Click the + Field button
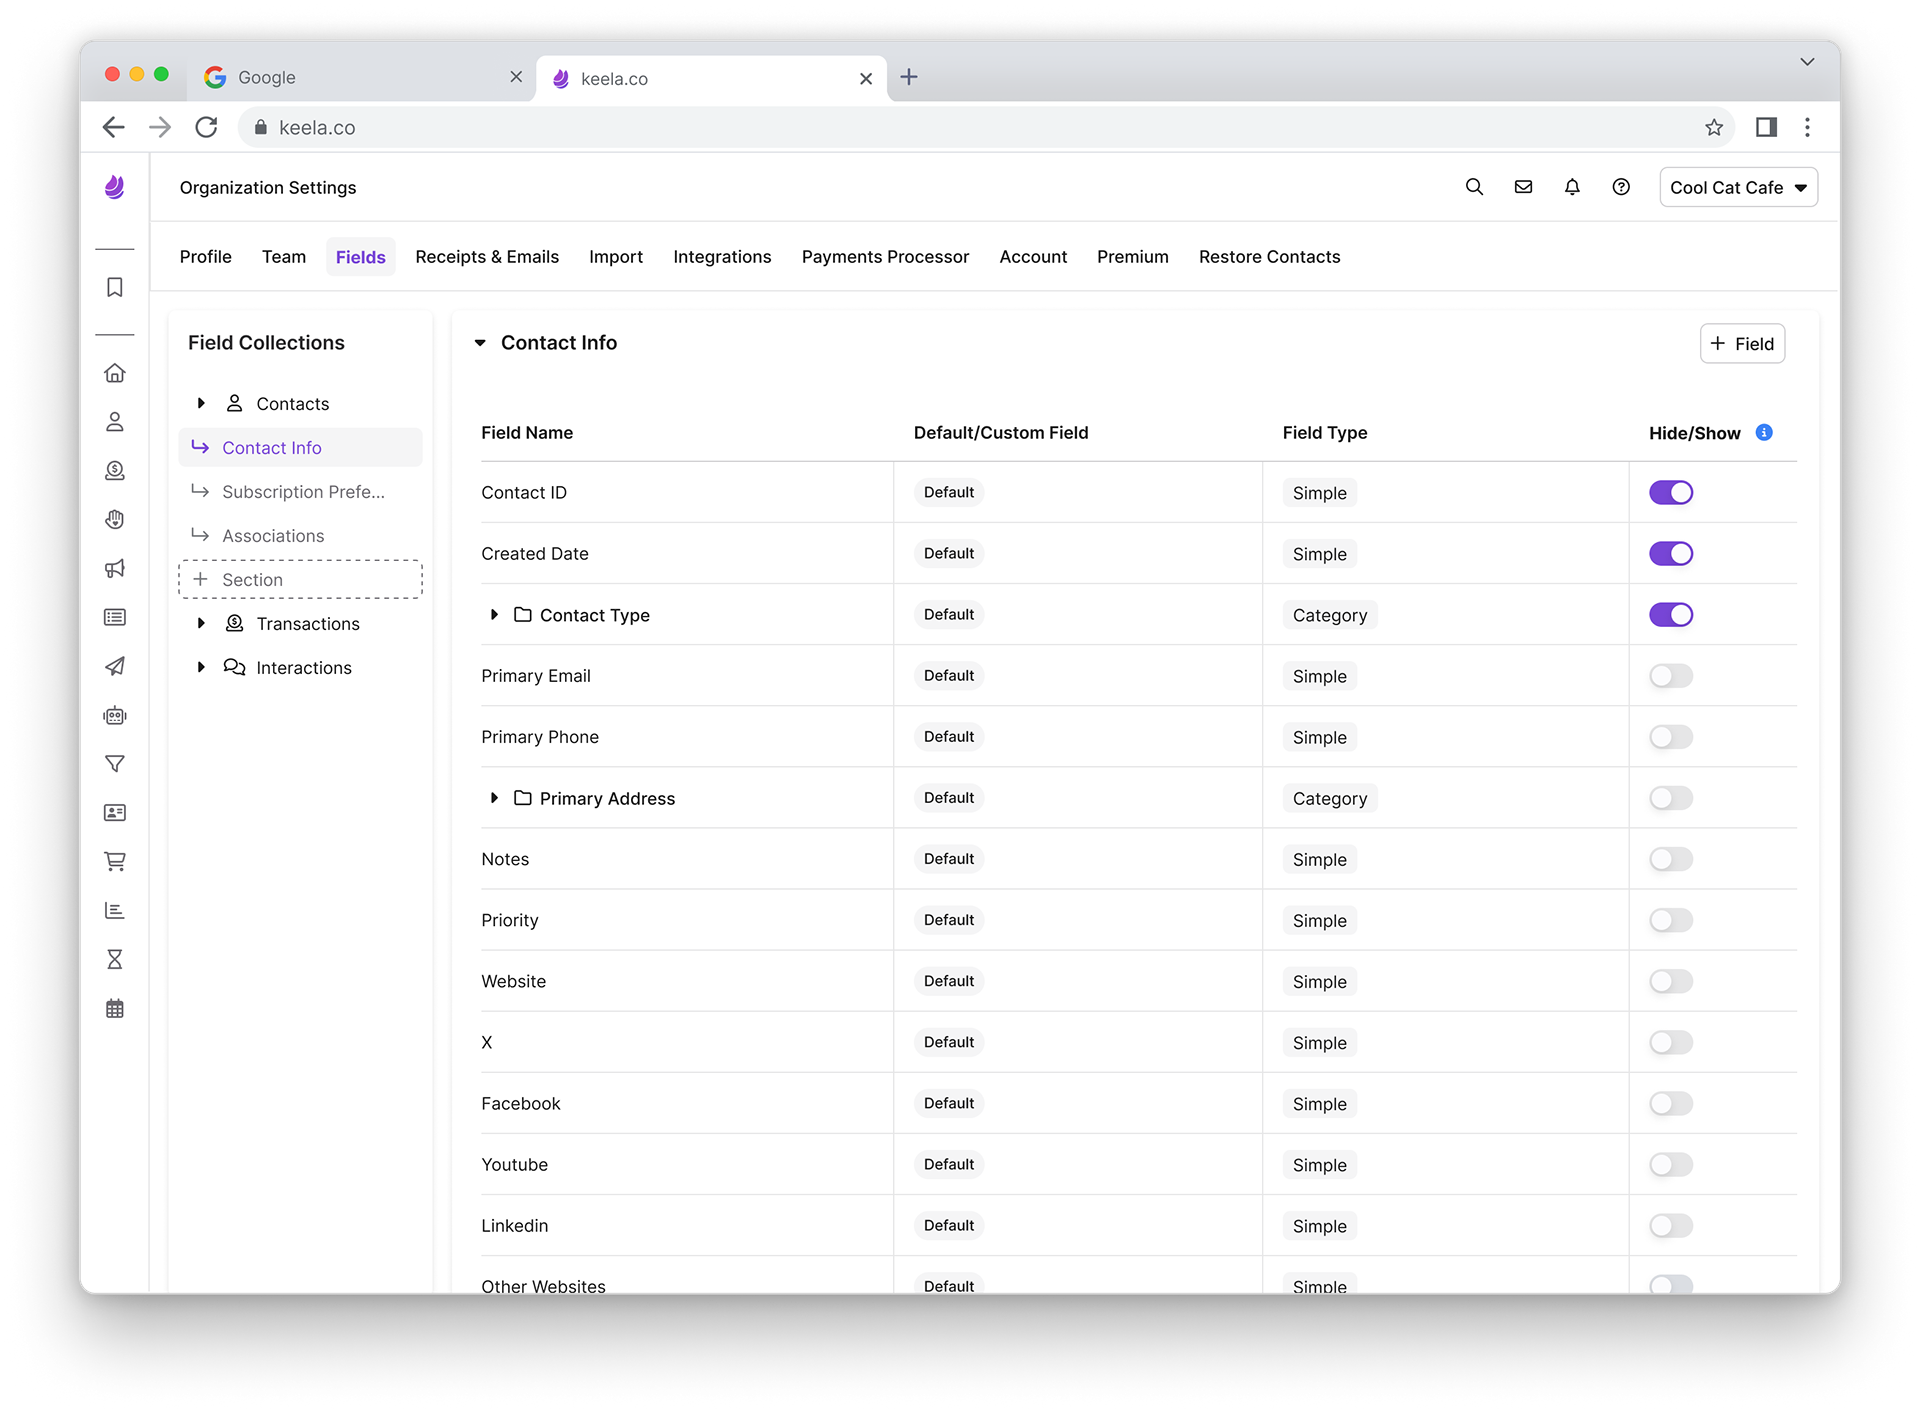 click(1742, 344)
